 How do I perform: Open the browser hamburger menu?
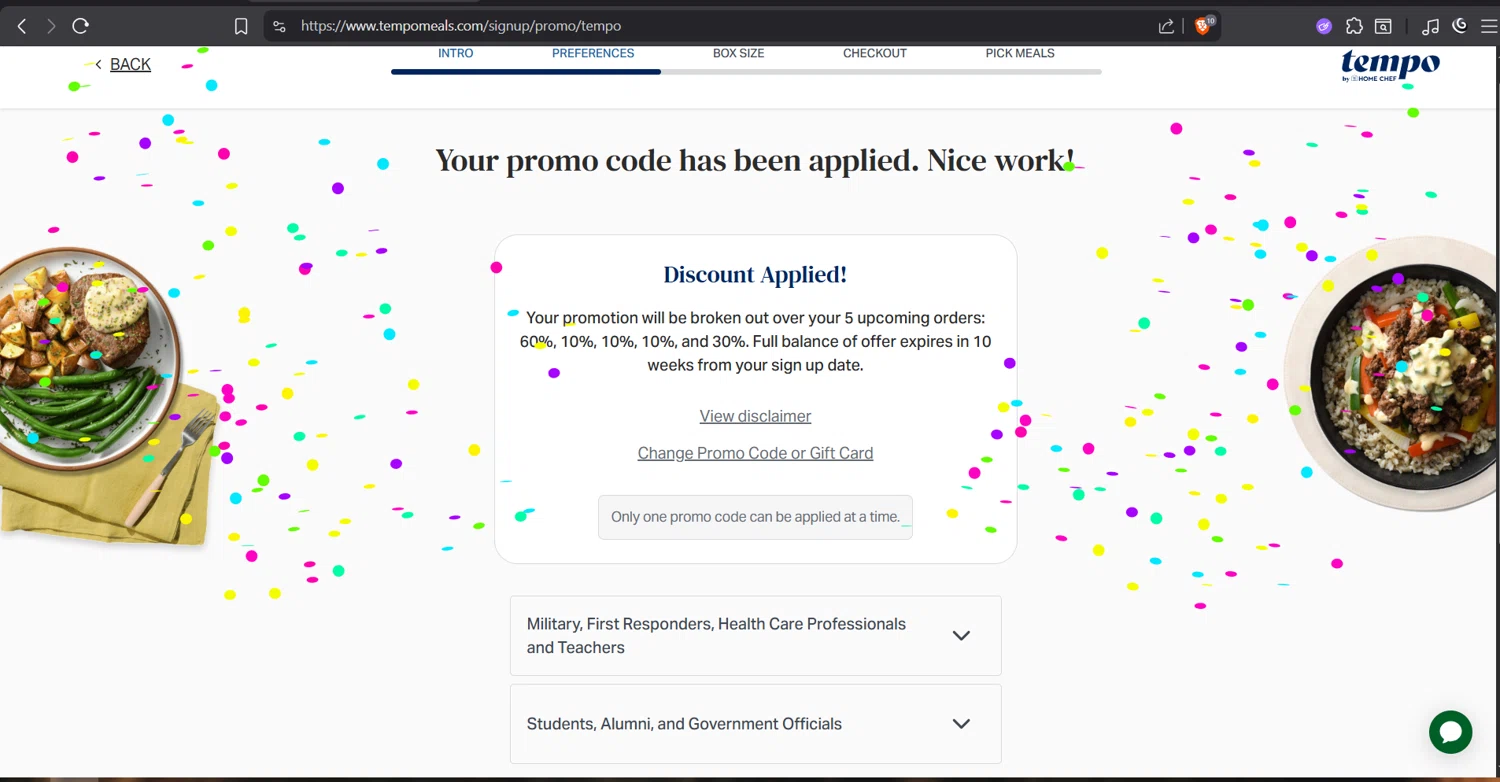[x=1488, y=27]
